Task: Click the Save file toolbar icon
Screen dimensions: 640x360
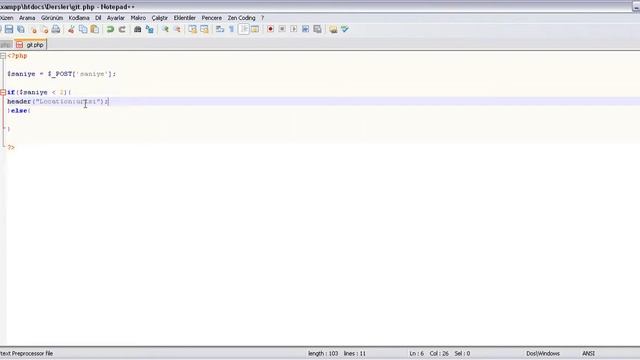Action: pos(9,29)
